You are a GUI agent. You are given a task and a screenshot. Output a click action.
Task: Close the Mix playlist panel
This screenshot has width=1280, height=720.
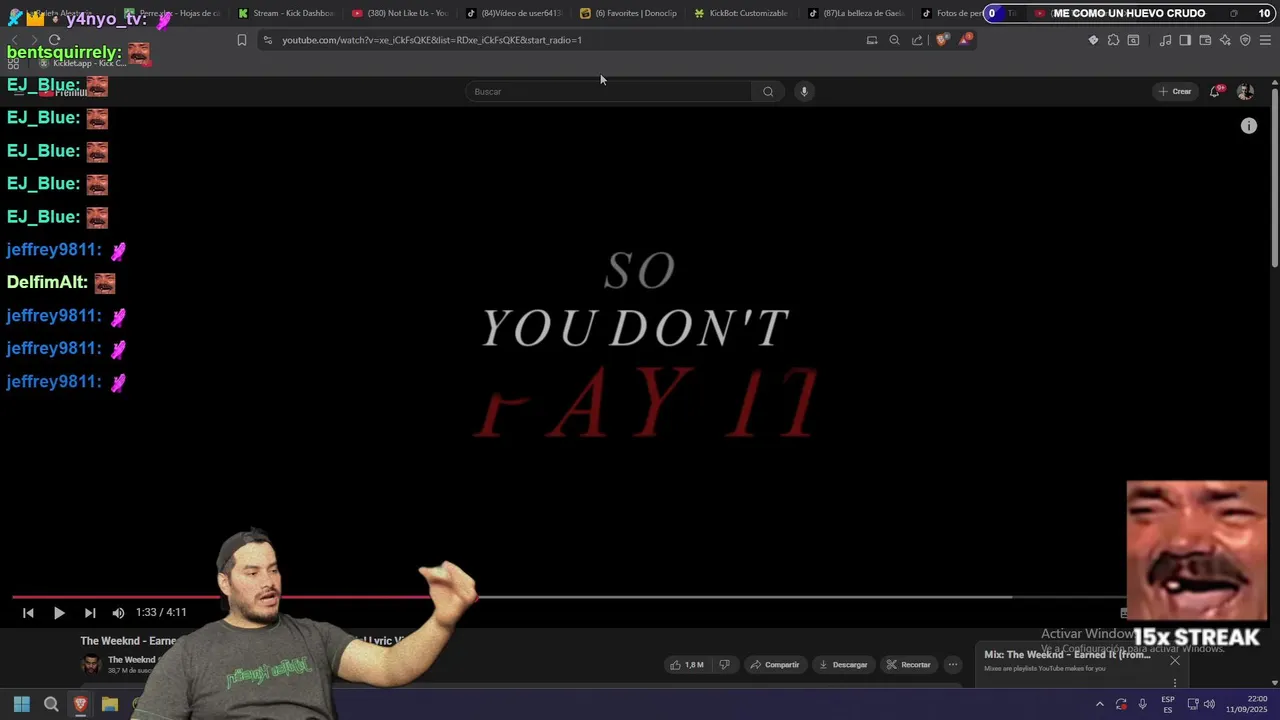coord(1175,661)
